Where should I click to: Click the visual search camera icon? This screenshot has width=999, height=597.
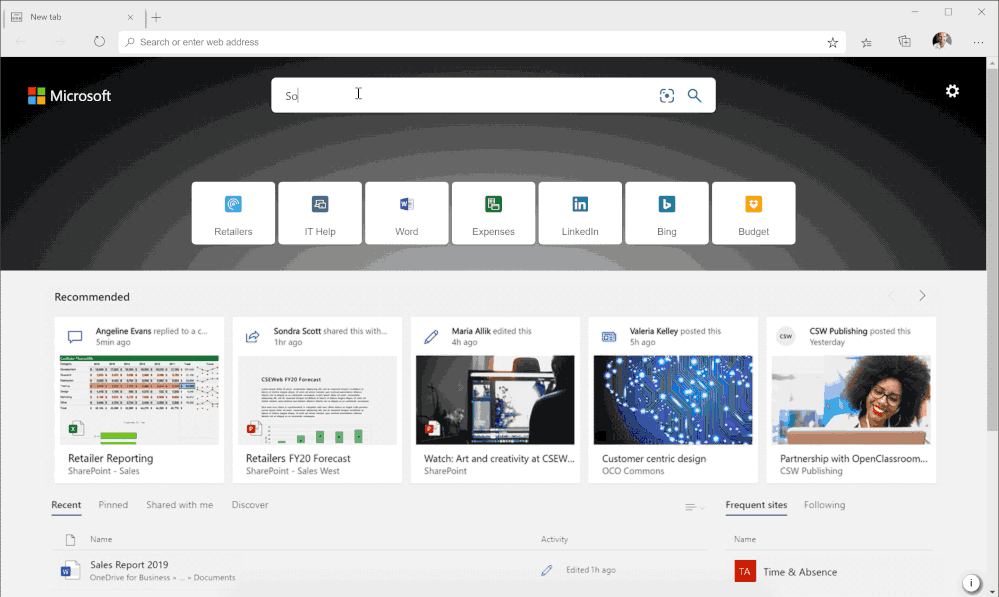(666, 96)
